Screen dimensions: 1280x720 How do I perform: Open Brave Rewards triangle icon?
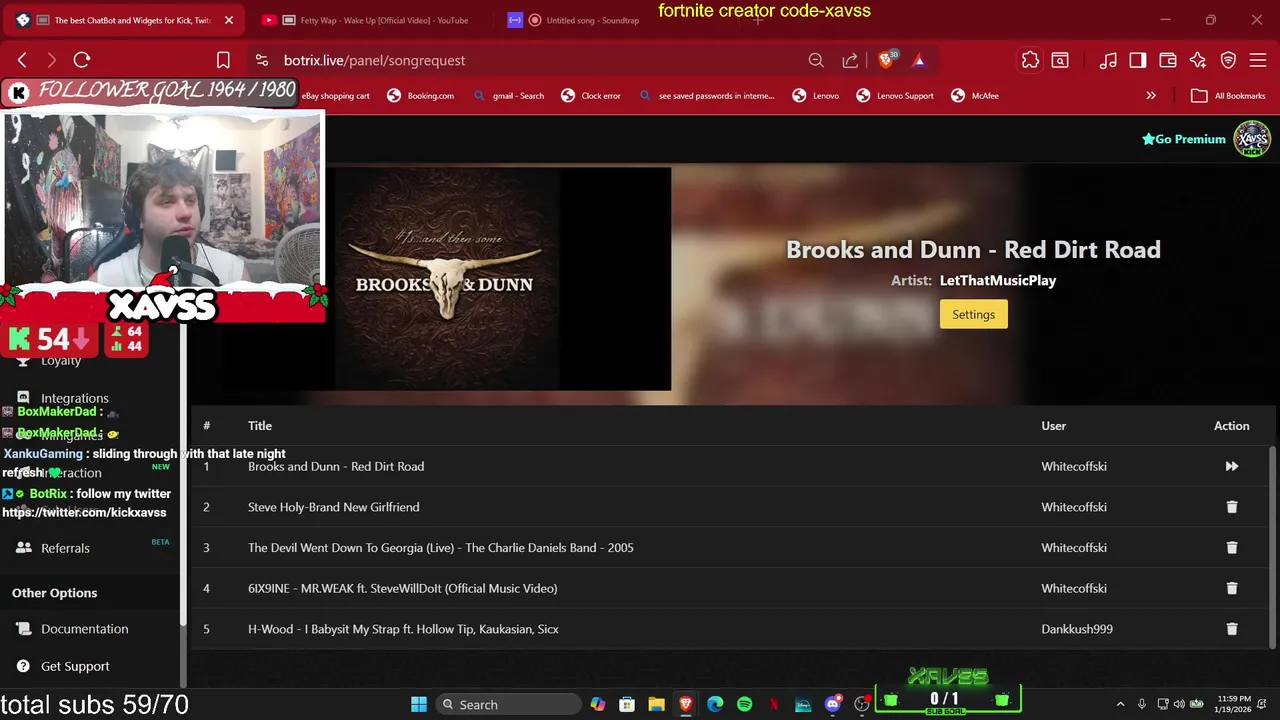click(x=919, y=60)
